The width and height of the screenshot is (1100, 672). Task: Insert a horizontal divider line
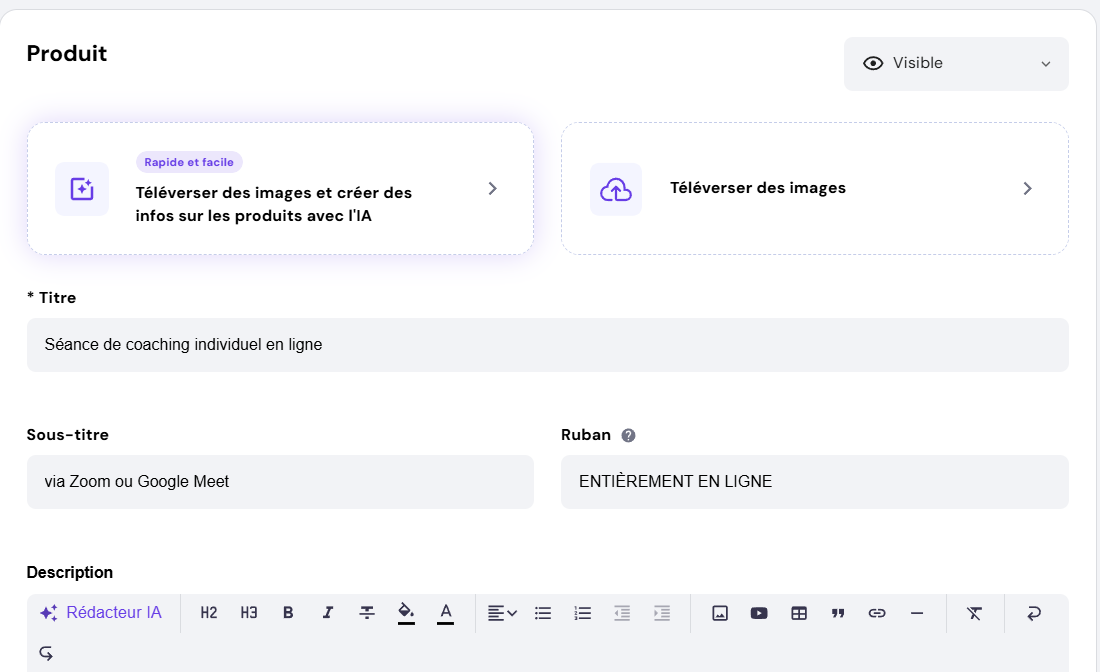pos(917,612)
